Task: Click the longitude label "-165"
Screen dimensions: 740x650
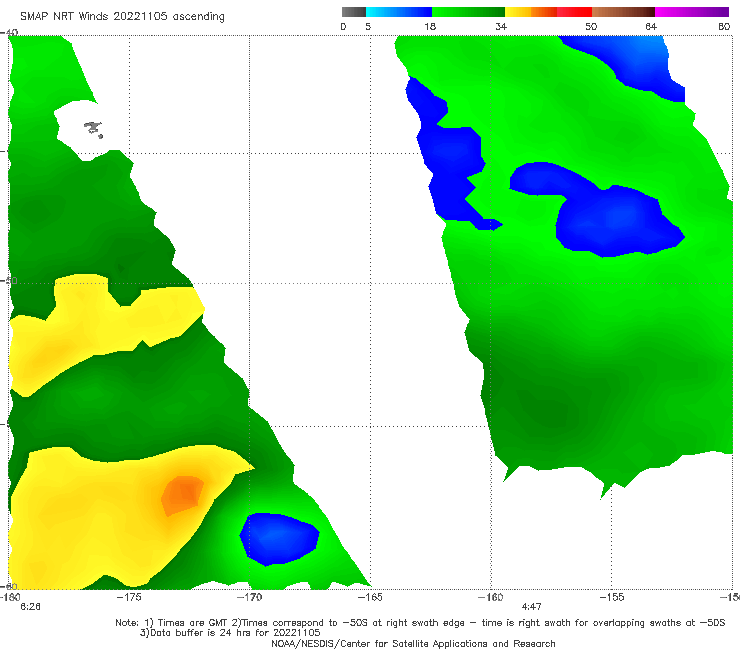Action: click(x=370, y=597)
